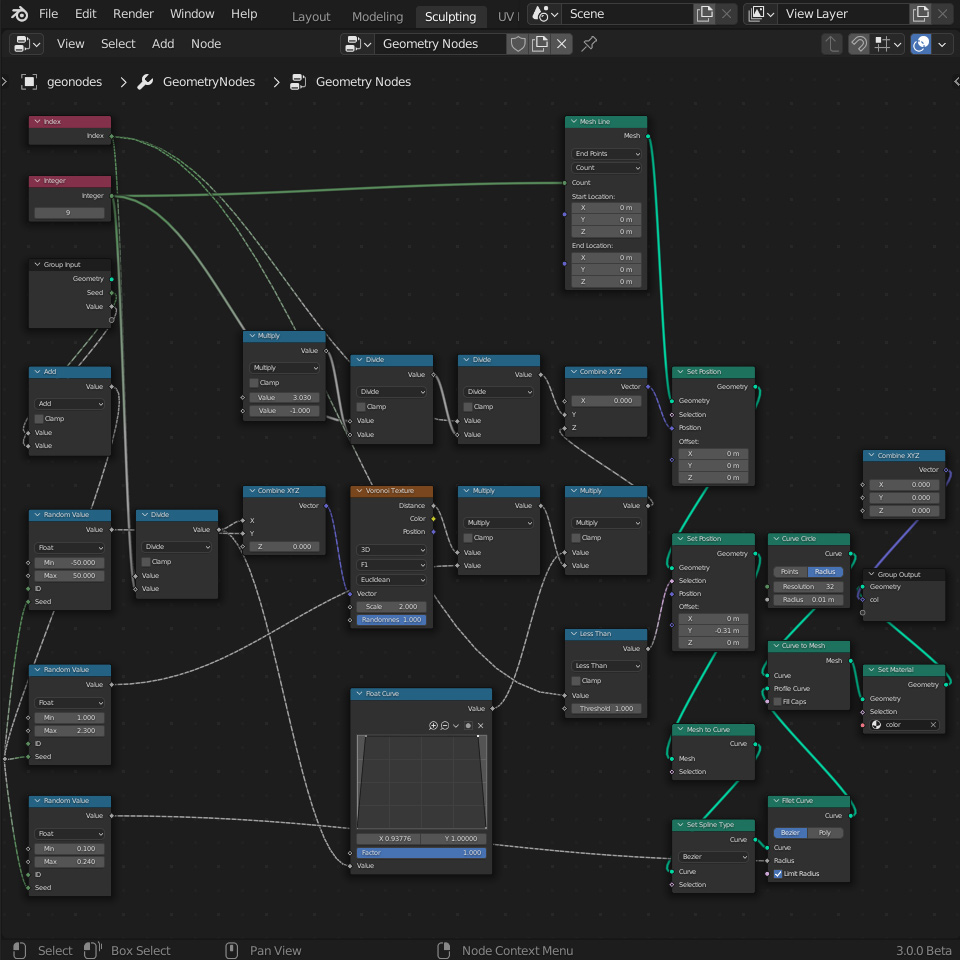Open the Add menu in node editor

tap(163, 44)
